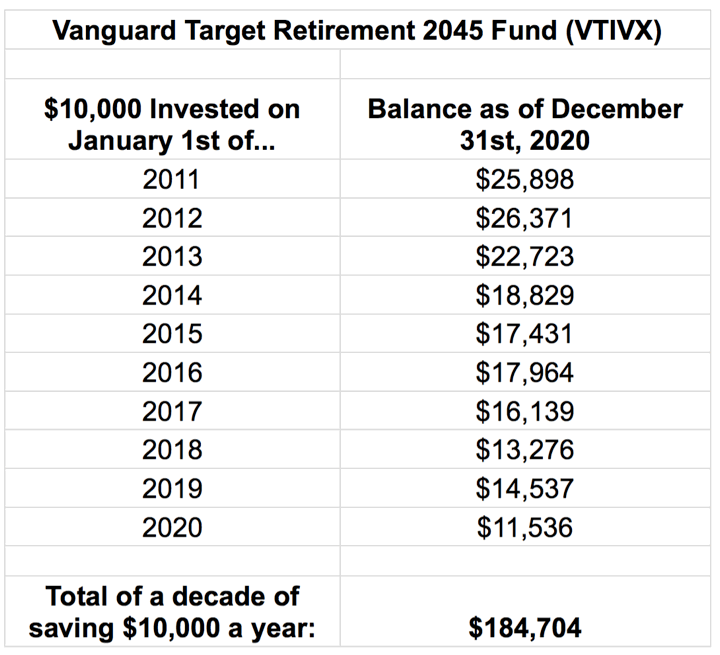Select the '$10,000 Invested on January 1st' header
720x655 pixels.
pos(172,124)
